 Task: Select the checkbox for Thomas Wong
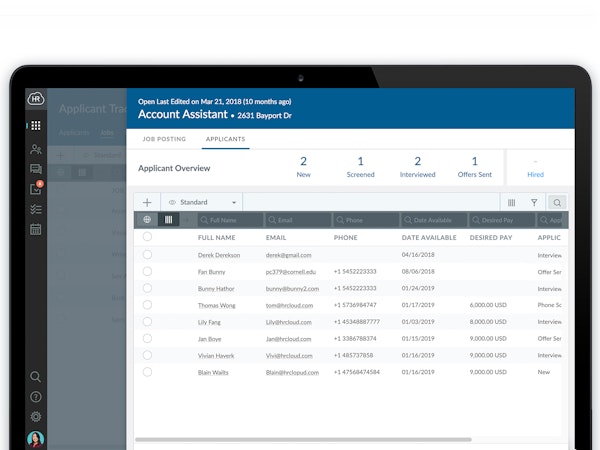pyautogui.click(x=147, y=304)
